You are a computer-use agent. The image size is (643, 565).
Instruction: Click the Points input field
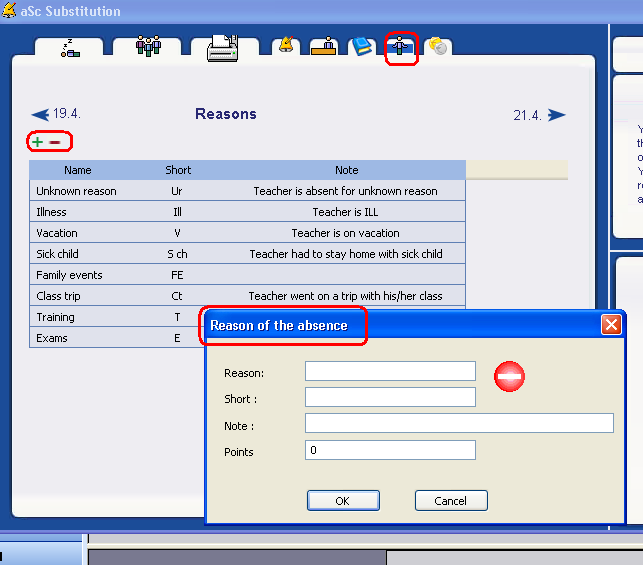tap(390, 450)
